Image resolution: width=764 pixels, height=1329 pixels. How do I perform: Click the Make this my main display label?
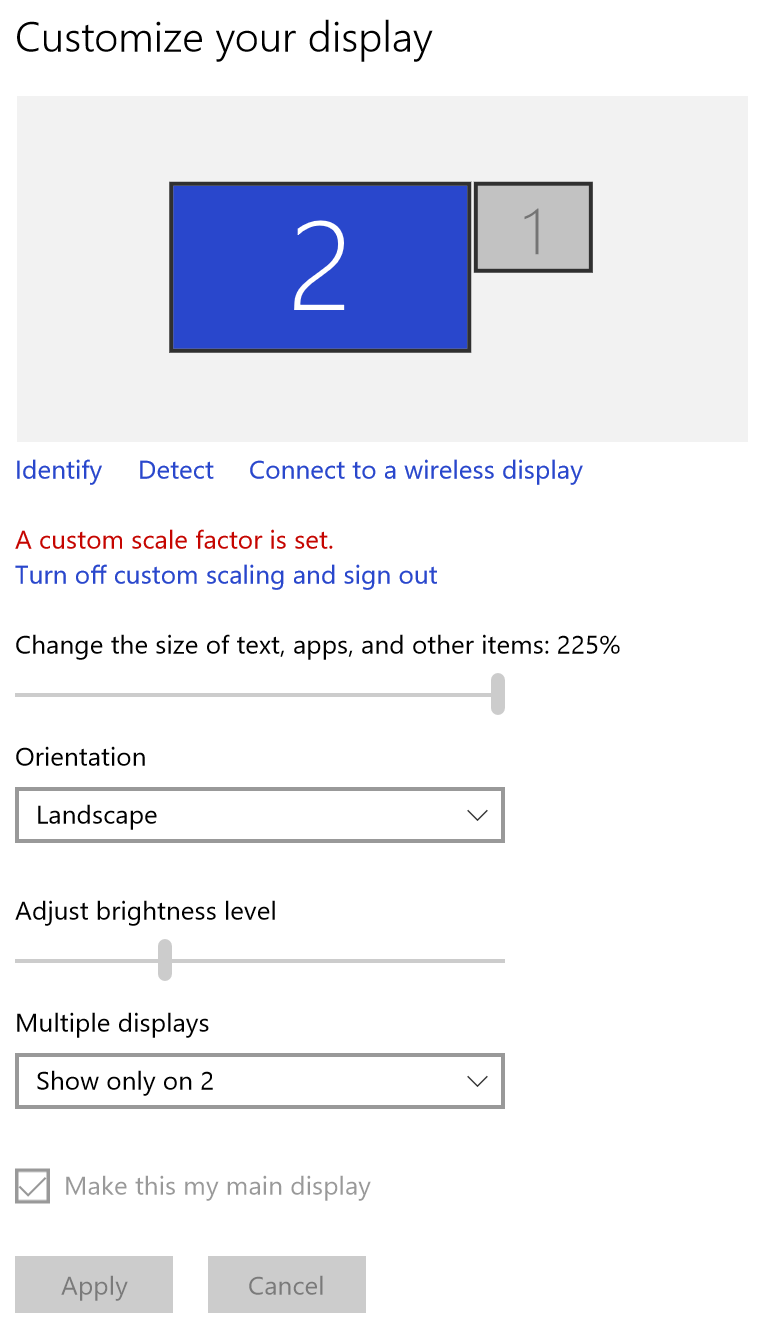point(218,1187)
